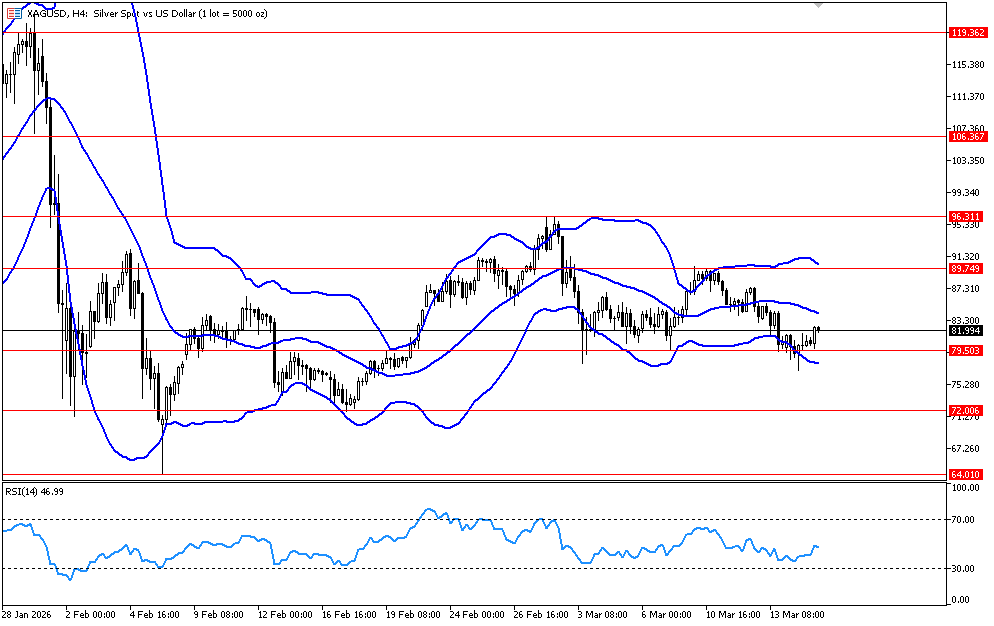Click the 99.340 value on price scale
Viewport: 994px width, 626px height.
pyautogui.click(x=966, y=193)
